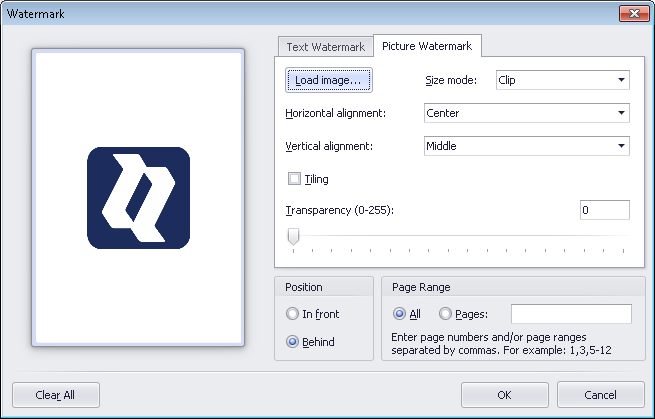655x419 pixels.
Task: Click the Pages range text field
Action: tap(571, 314)
